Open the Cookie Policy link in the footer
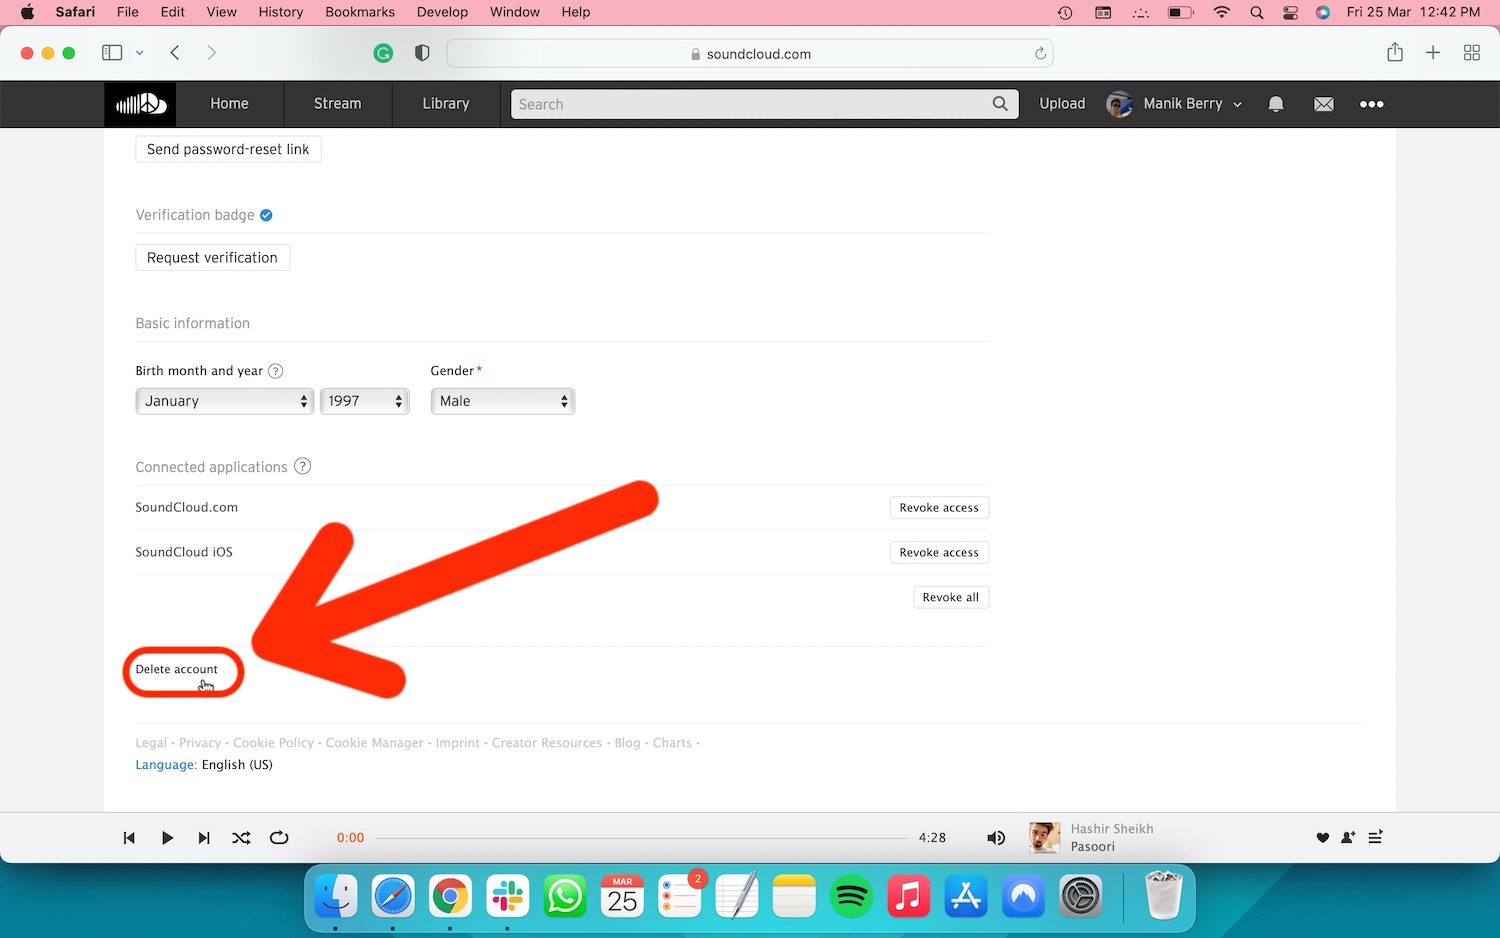 [273, 743]
